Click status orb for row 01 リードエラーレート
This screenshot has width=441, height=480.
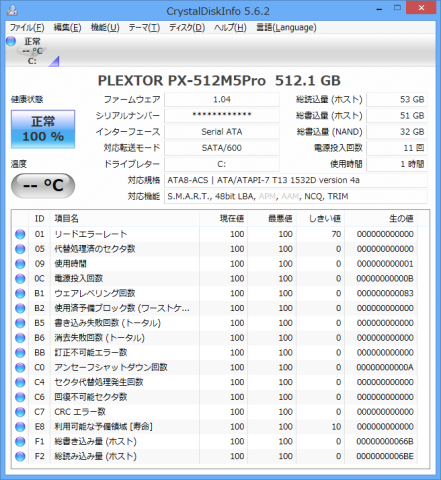point(20,234)
